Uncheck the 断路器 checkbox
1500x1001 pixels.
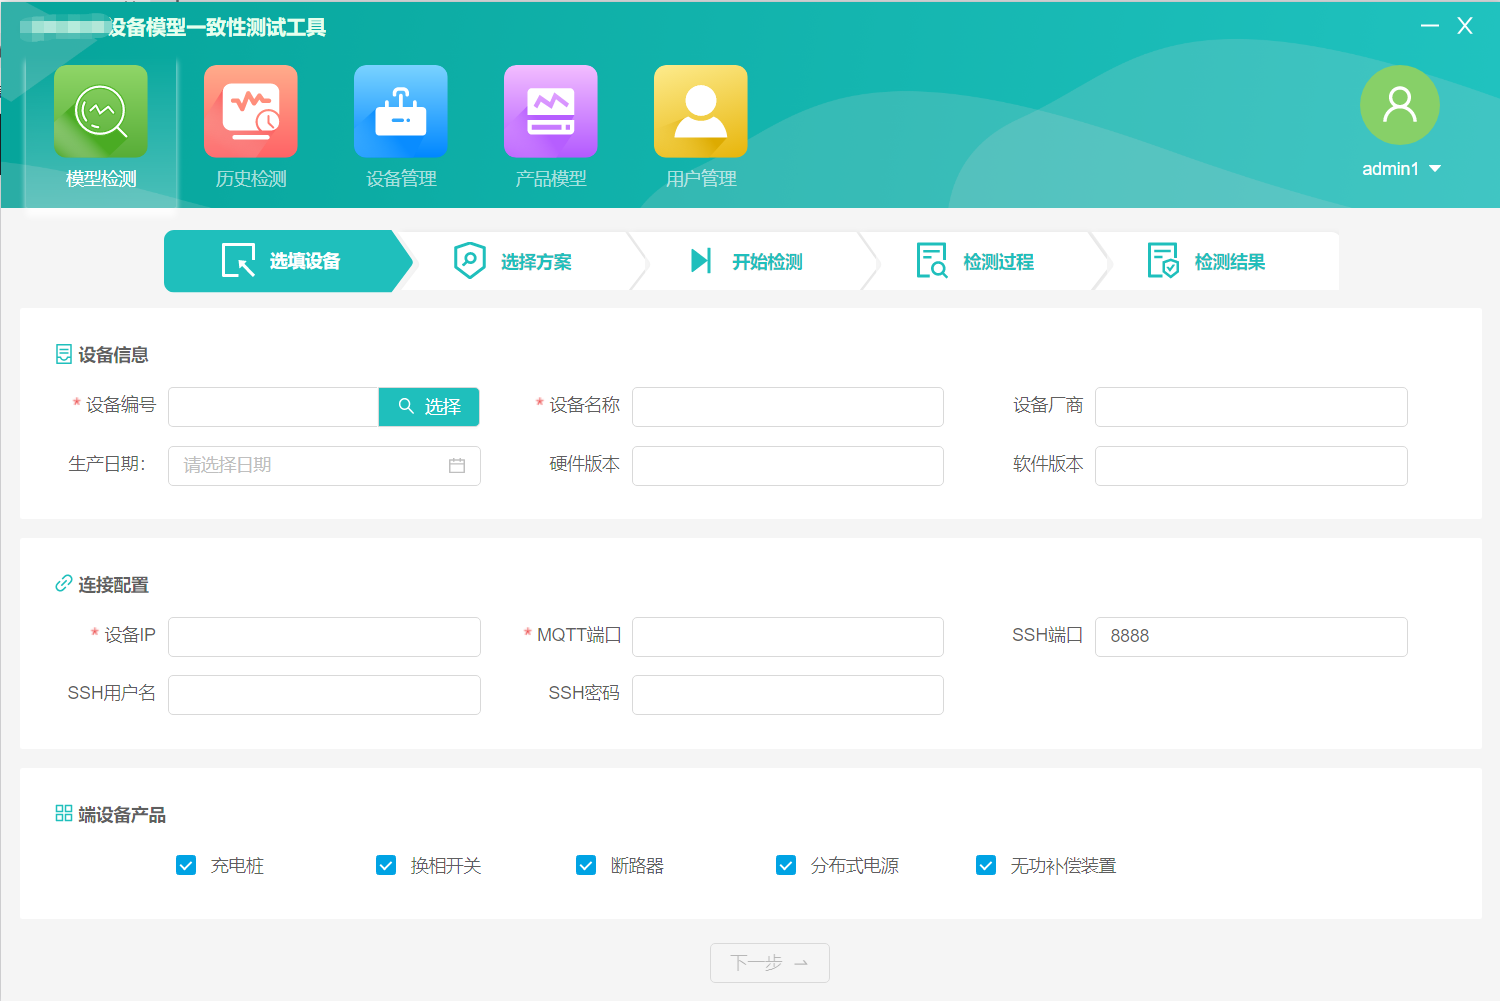point(586,865)
